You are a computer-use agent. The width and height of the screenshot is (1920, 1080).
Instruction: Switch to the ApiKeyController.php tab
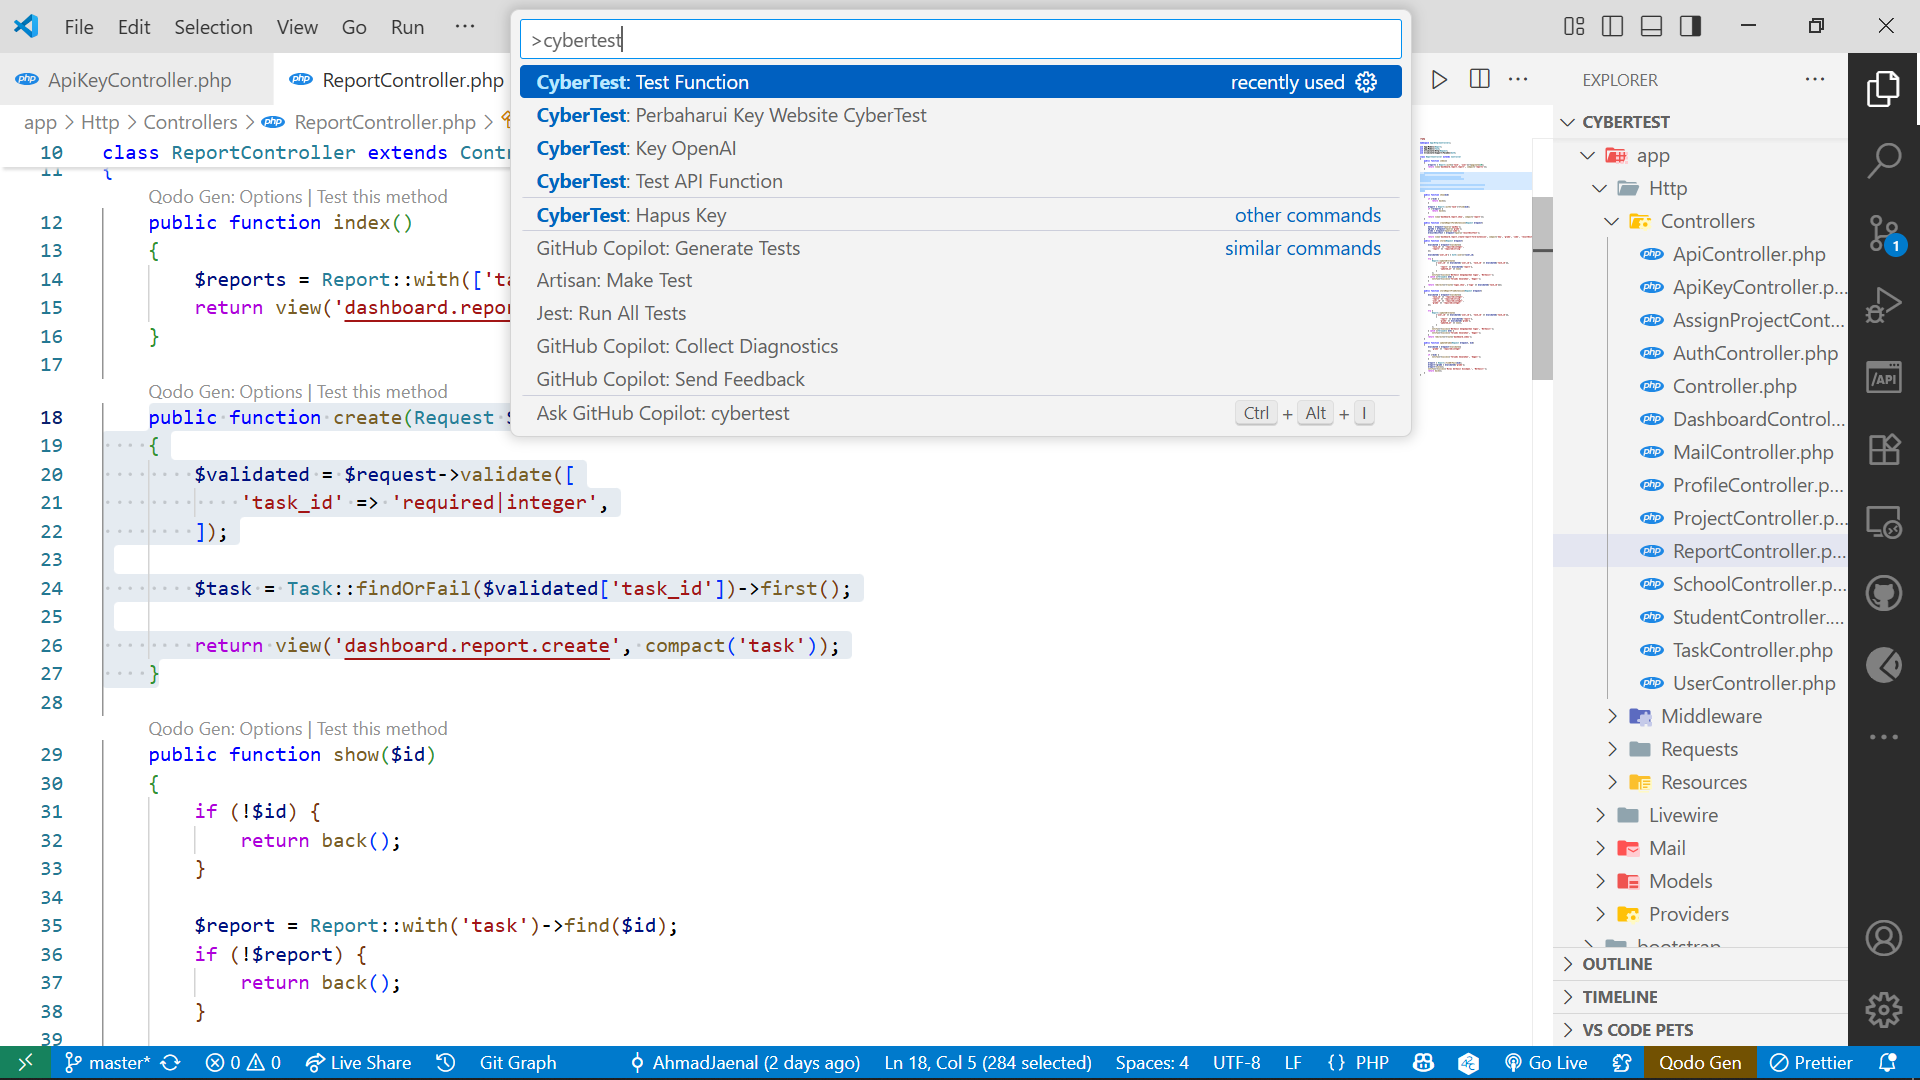[x=138, y=80]
